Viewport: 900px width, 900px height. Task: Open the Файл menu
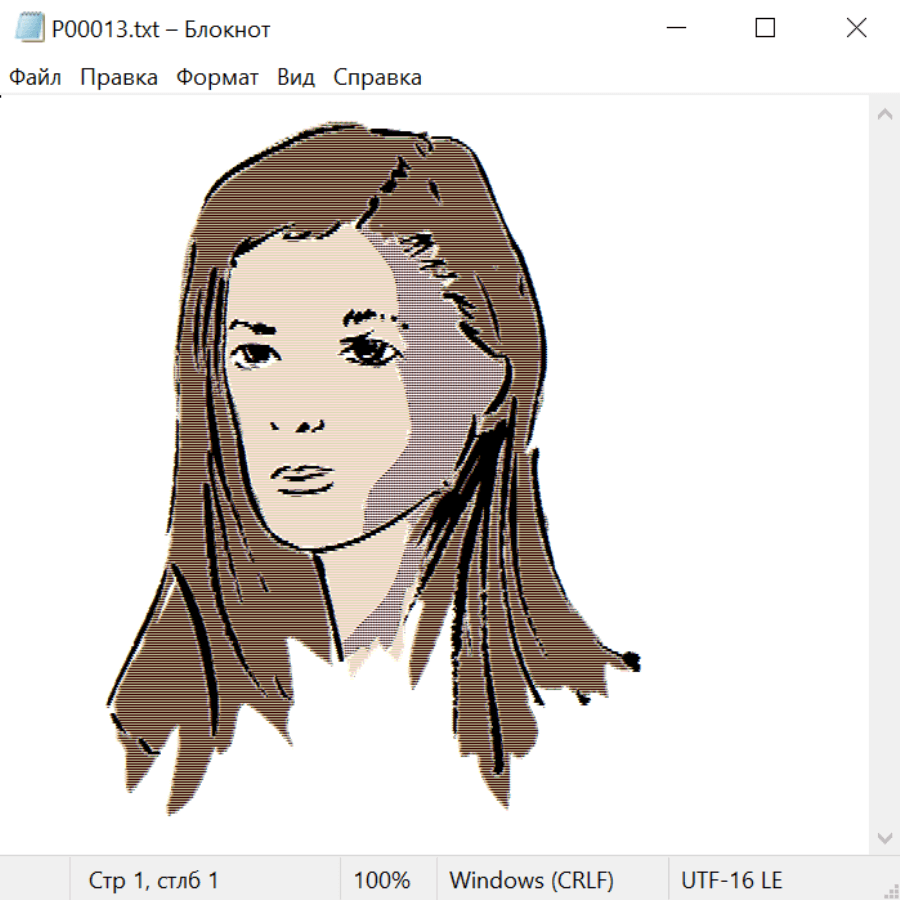(x=35, y=78)
